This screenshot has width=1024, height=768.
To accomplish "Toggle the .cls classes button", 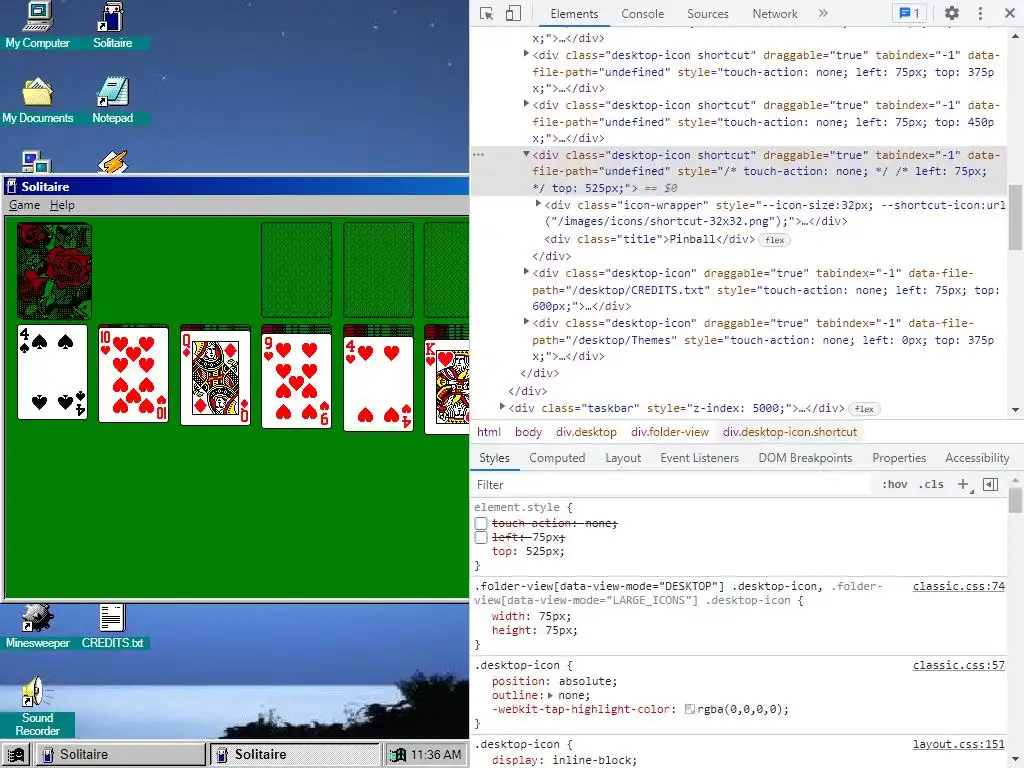I will 931,485.
